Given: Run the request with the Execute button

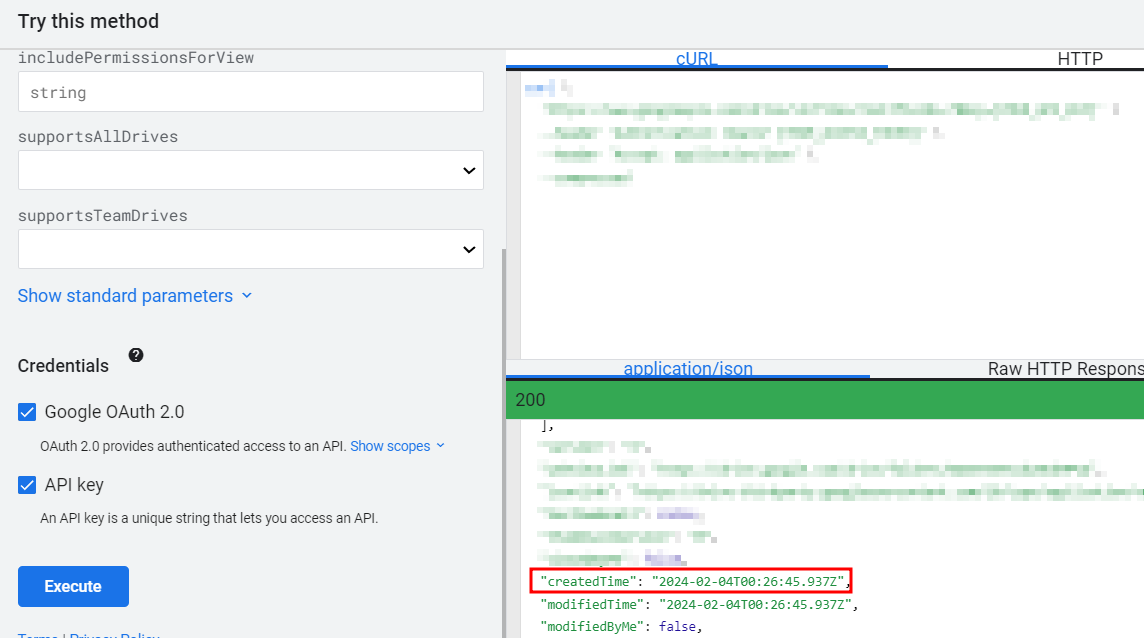Looking at the screenshot, I should (x=73, y=586).
